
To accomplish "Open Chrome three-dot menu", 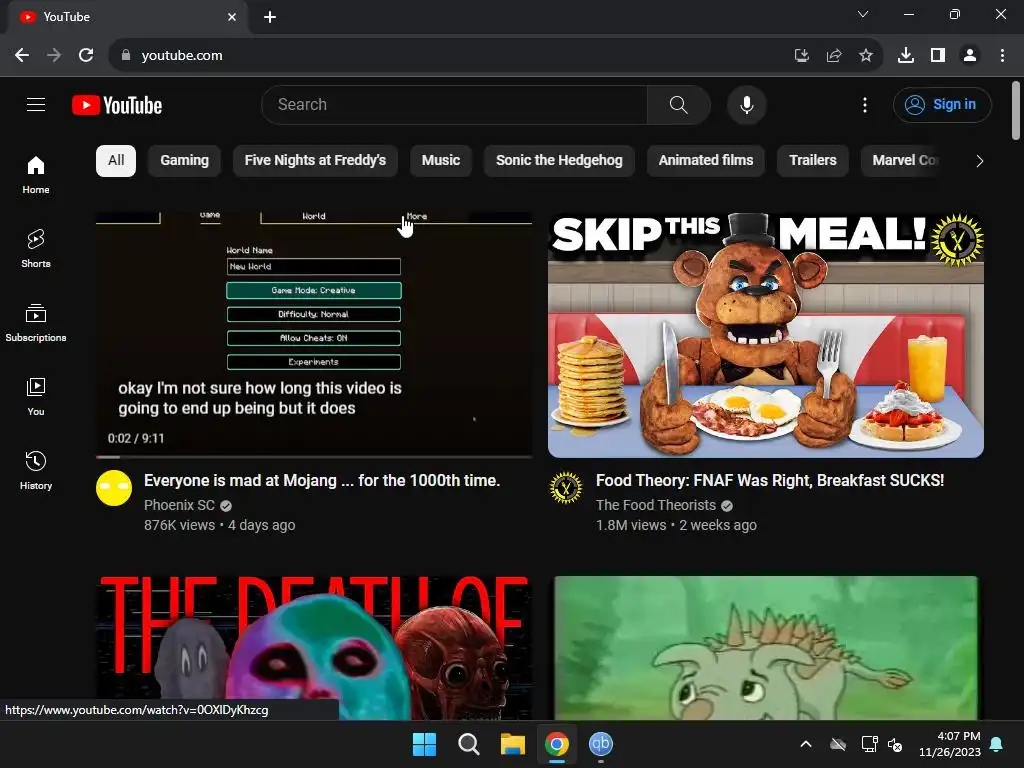I will tap(1002, 56).
